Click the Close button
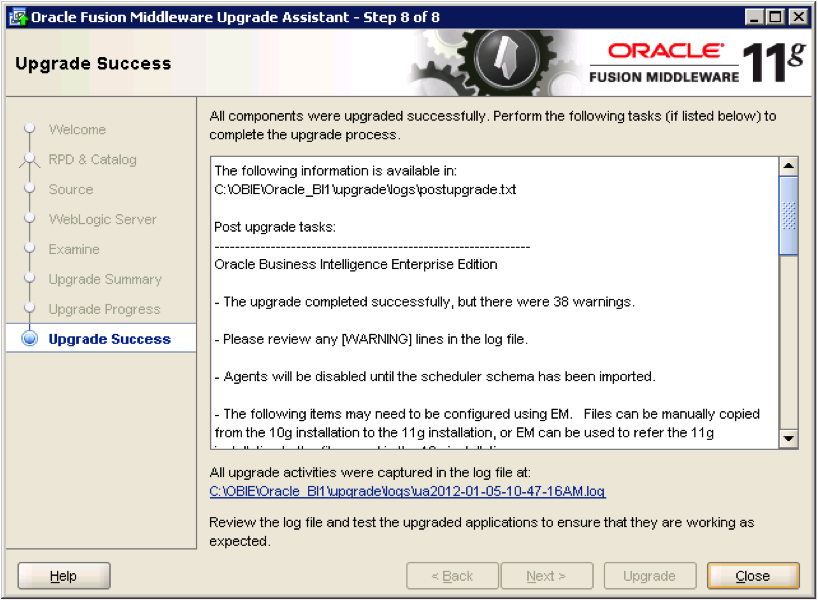 click(753, 576)
